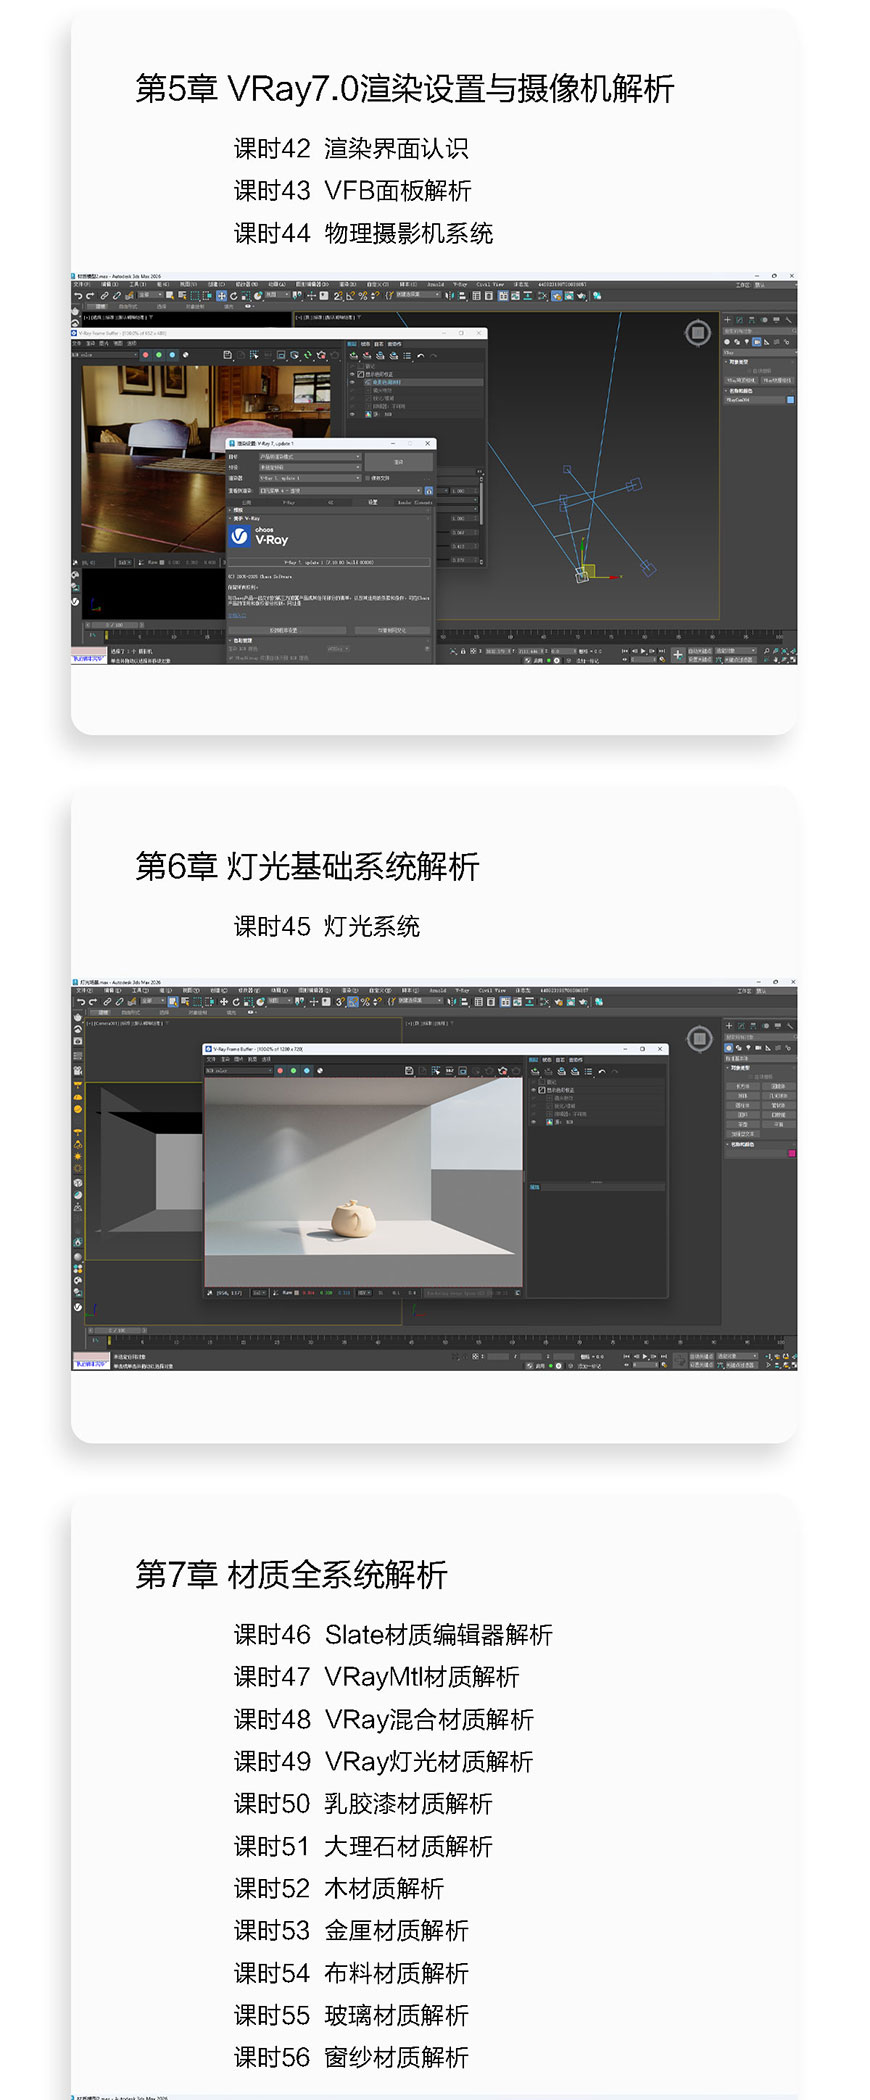
Task: Open the target dropdown in render settings dialog
Action: click(x=309, y=457)
